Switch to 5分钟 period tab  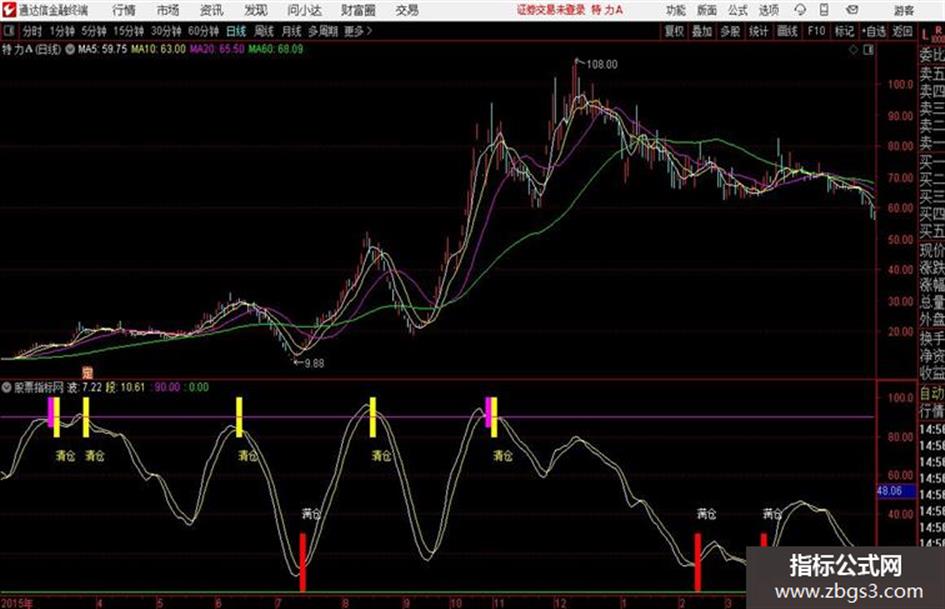pyautogui.click(x=94, y=31)
